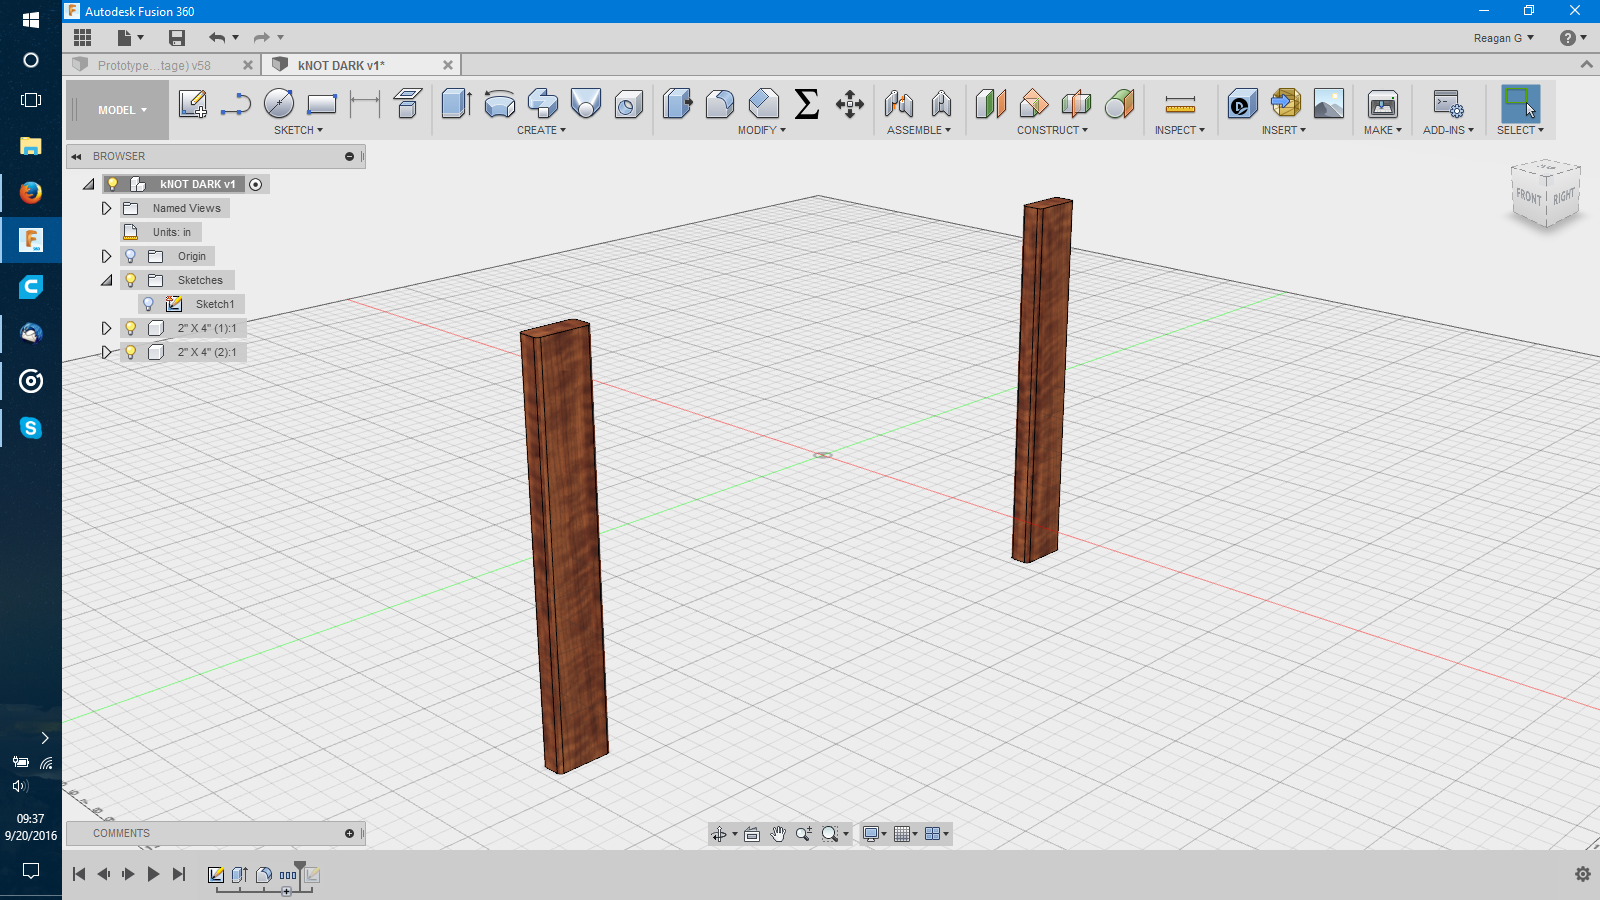Toggle visibility bulb for kNOT DARK v1
Viewport: 1600px width, 900px height.
[113, 184]
